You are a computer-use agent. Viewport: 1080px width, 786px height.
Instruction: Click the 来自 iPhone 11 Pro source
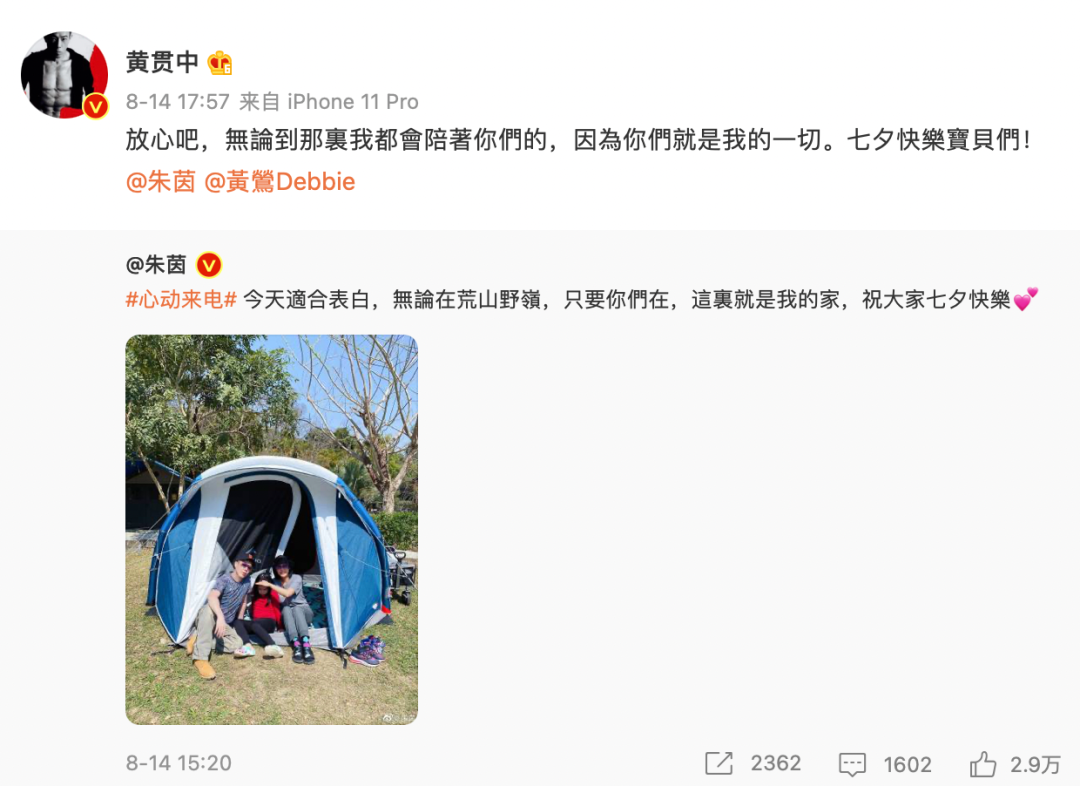pyautogui.click(x=329, y=102)
